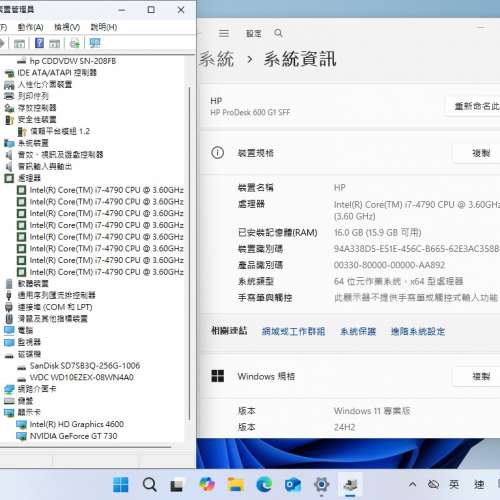Image resolution: width=500 pixels, height=500 pixels.
Task: Click the Settings search magnifier icon
Action: pos(278,33)
